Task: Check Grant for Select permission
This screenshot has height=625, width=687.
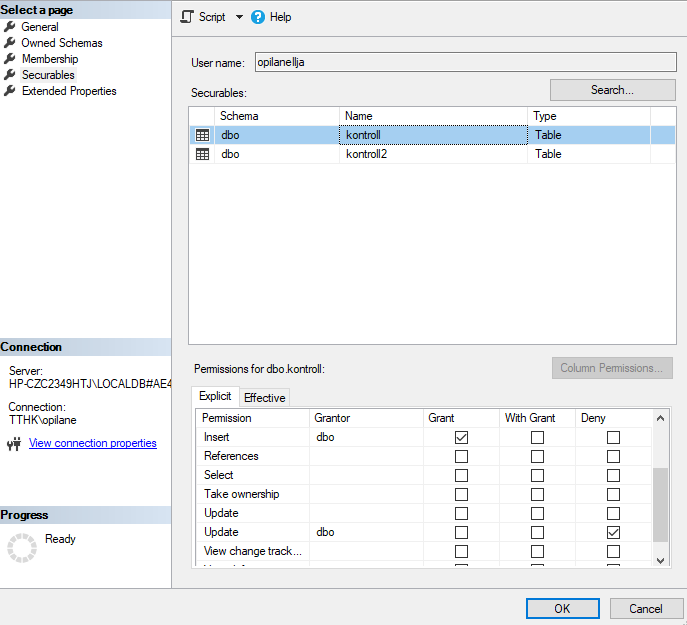Action: 461,475
